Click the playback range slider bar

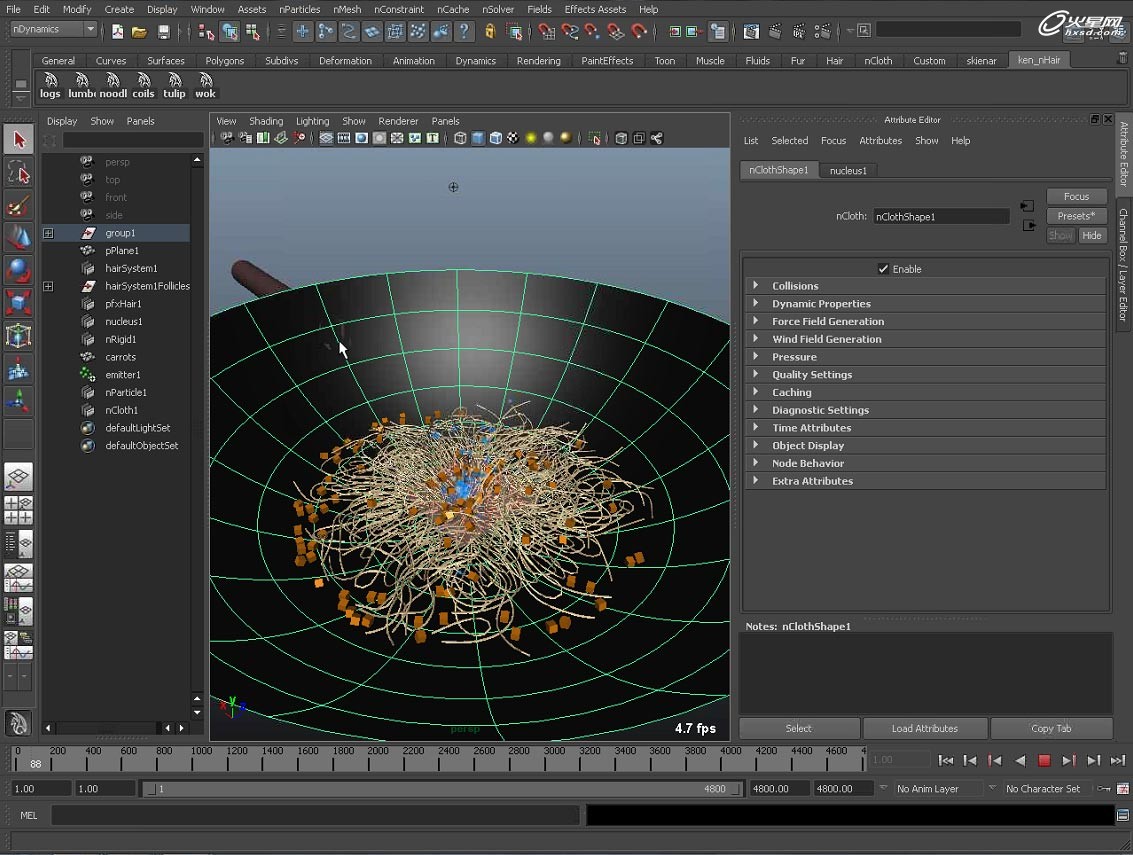click(443, 789)
